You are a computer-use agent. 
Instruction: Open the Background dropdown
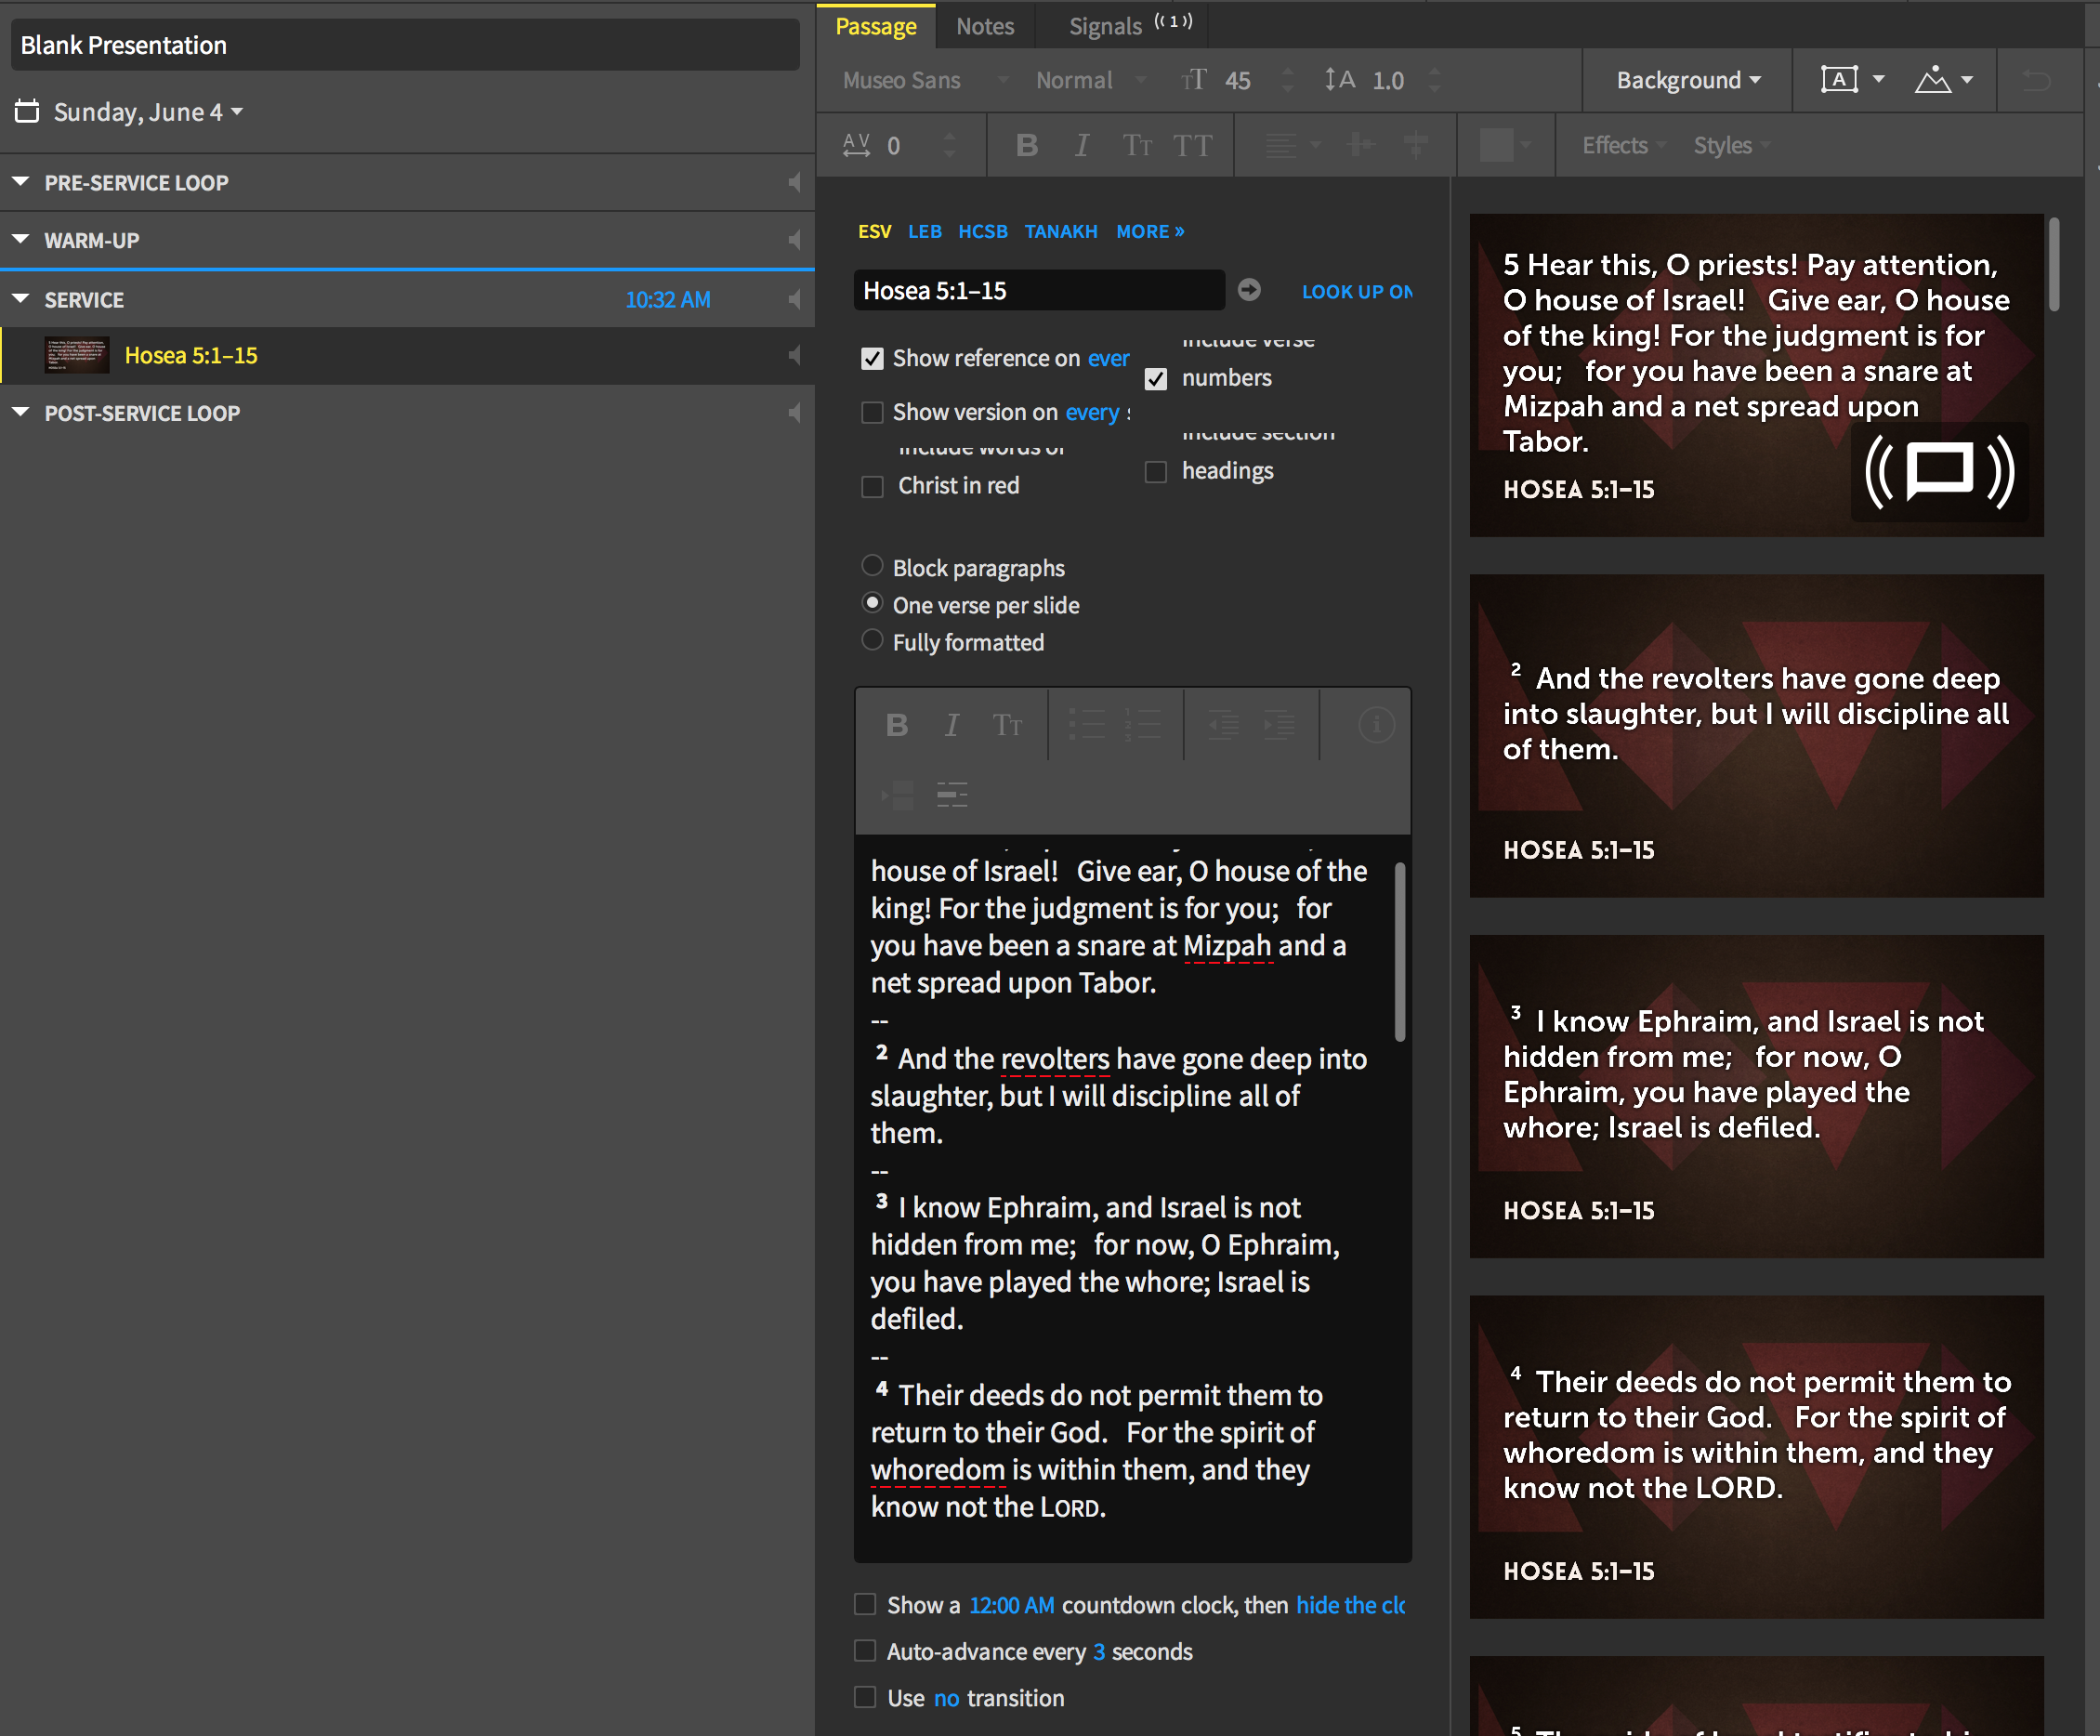point(1687,80)
